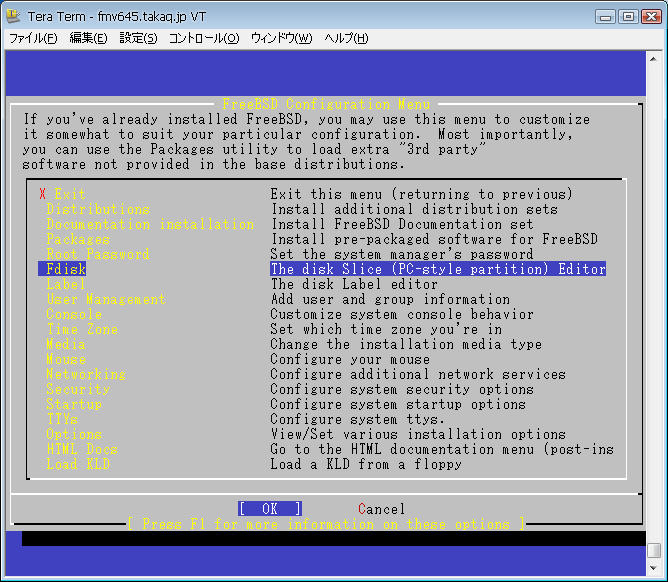The image size is (668, 582).
Task: Select the Media entry
Action: pyautogui.click(x=66, y=344)
